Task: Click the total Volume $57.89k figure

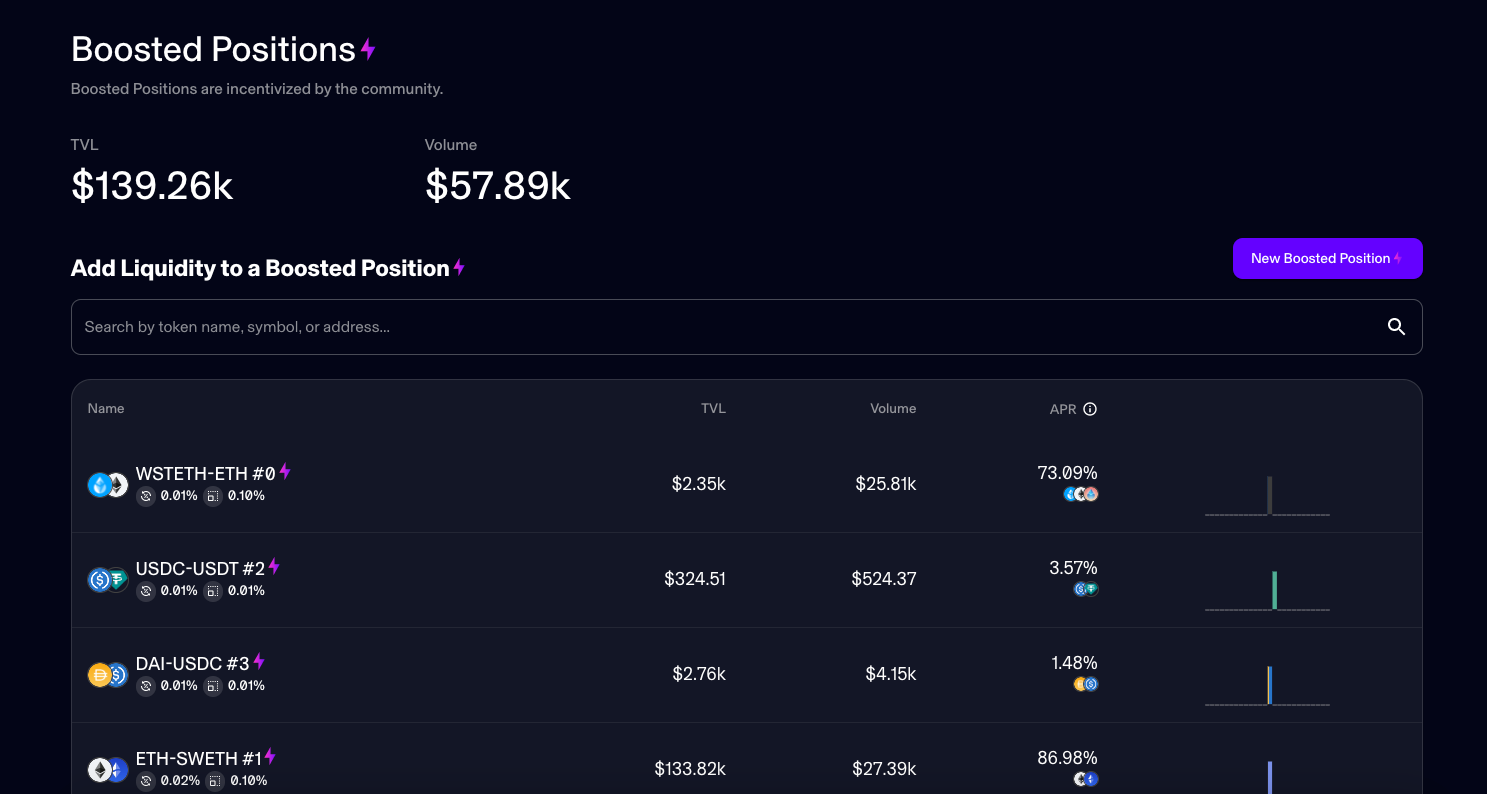Action: point(497,186)
